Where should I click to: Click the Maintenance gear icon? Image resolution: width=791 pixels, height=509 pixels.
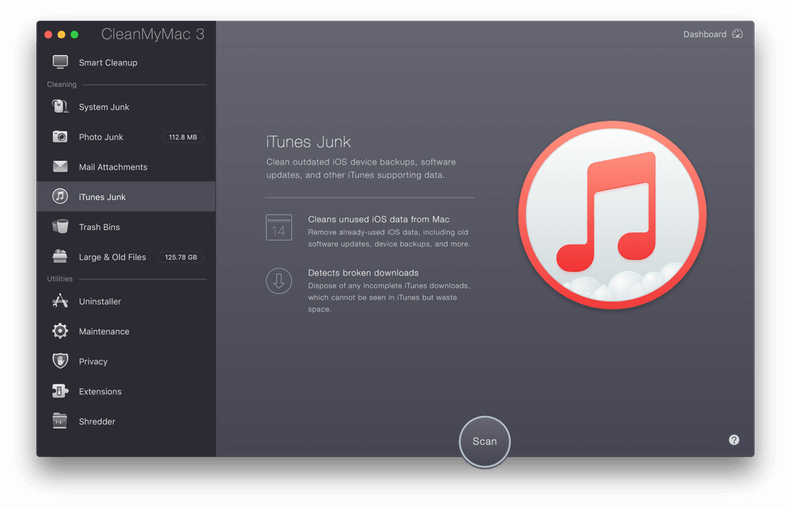tap(60, 331)
